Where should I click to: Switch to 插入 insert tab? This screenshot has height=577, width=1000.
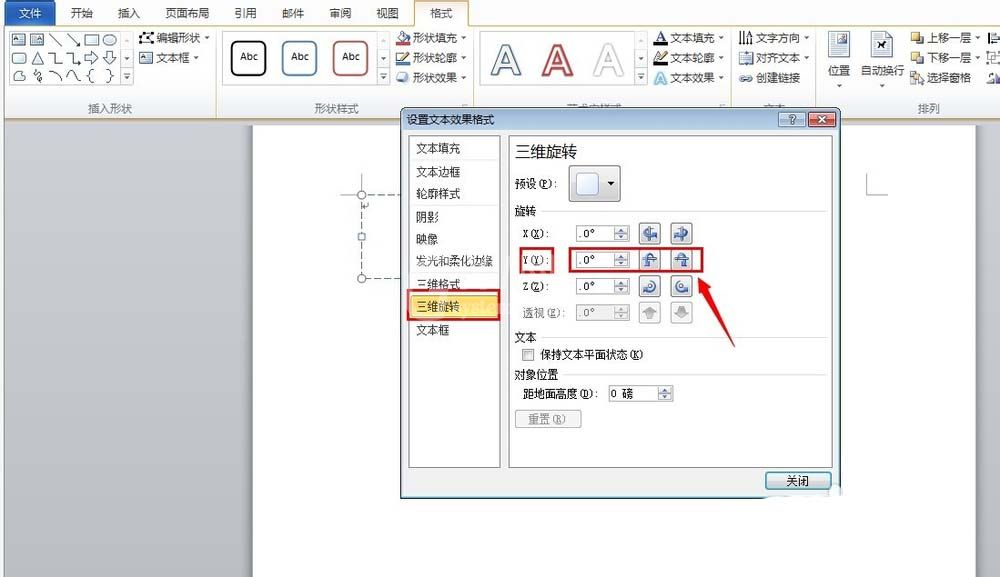(x=129, y=13)
